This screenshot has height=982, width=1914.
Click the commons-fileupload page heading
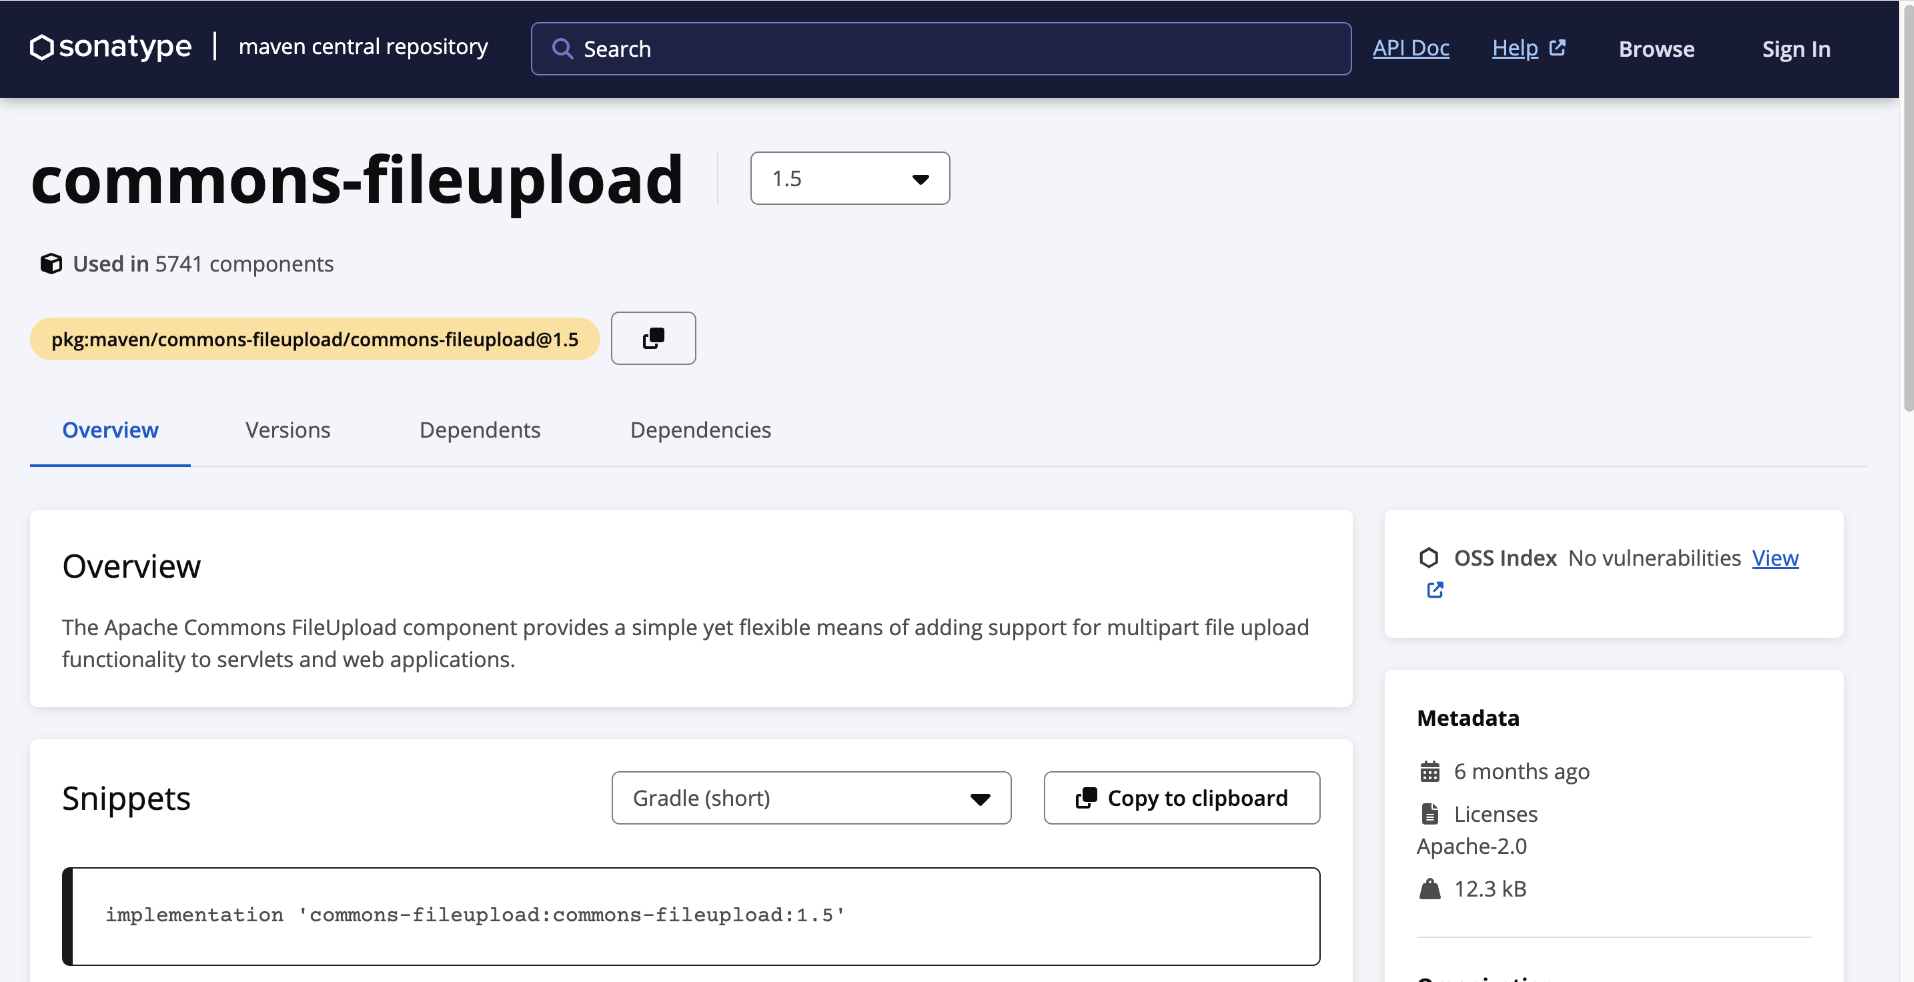(357, 180)
